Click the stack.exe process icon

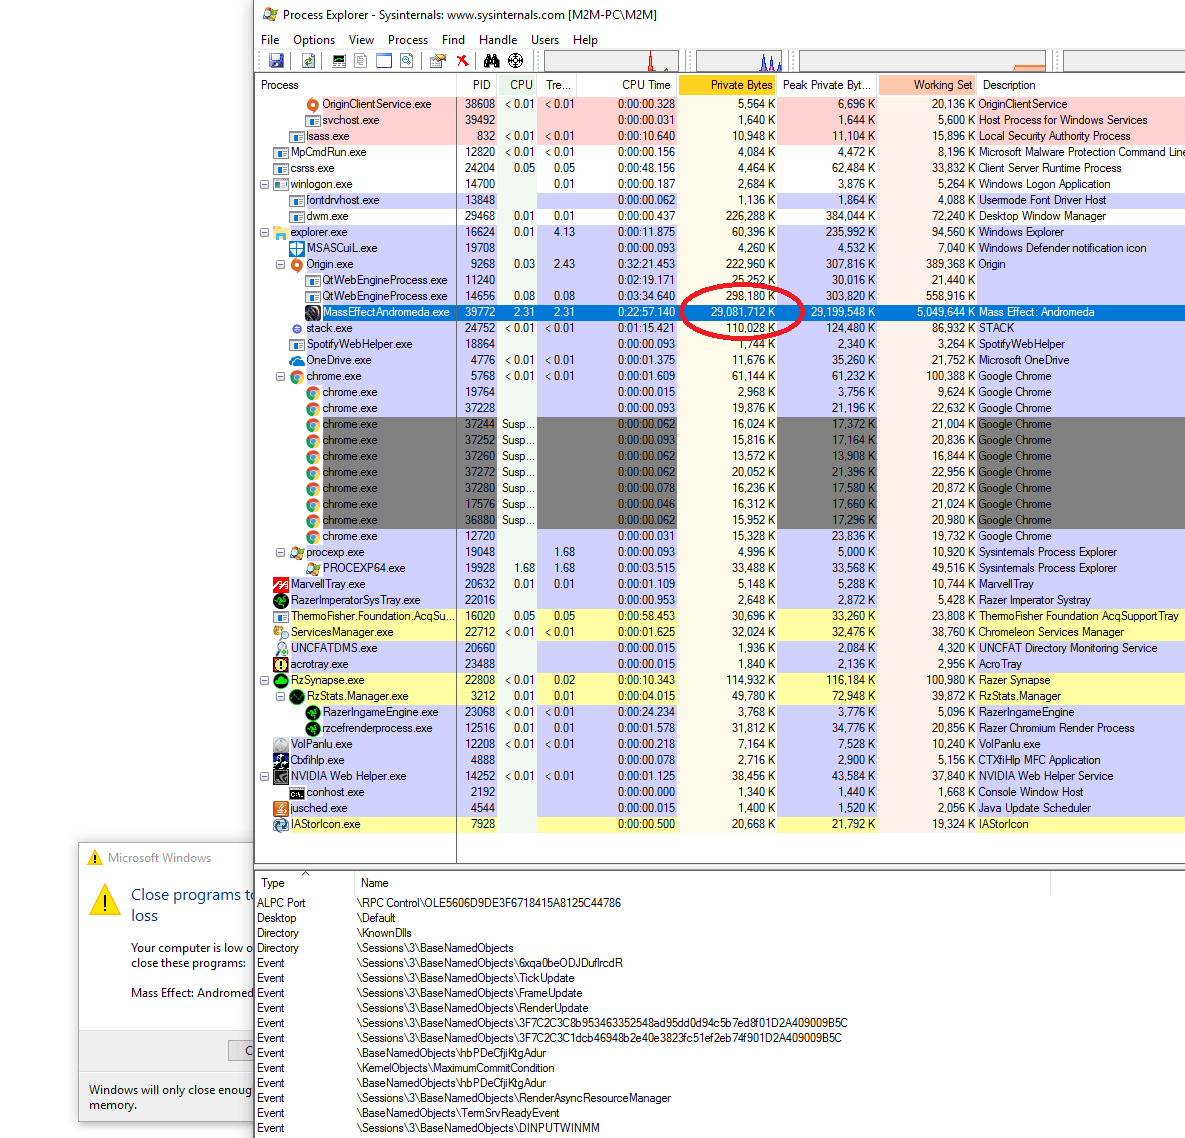pos(297,329)
